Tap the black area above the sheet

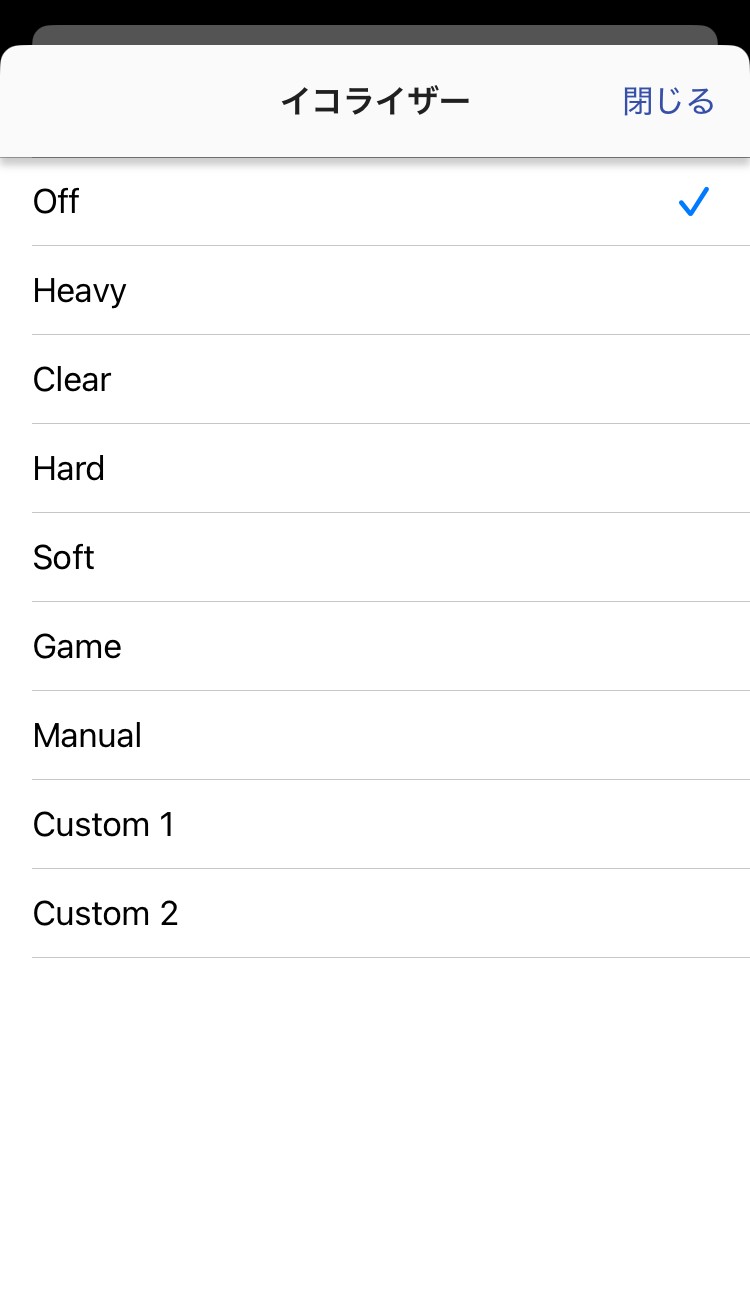[375, 10]
